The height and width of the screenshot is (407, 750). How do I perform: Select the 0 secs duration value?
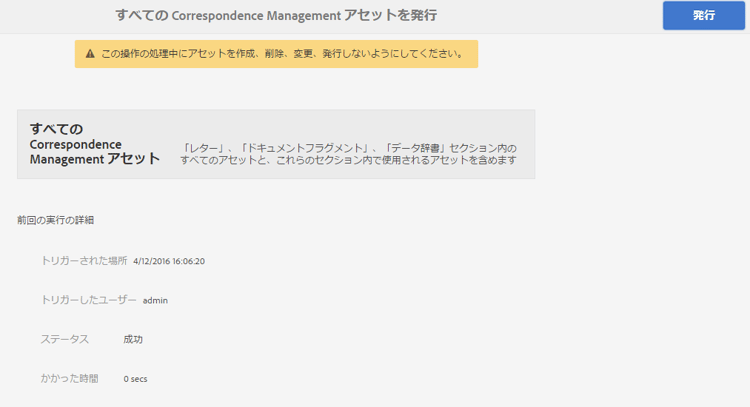(135, 379)
